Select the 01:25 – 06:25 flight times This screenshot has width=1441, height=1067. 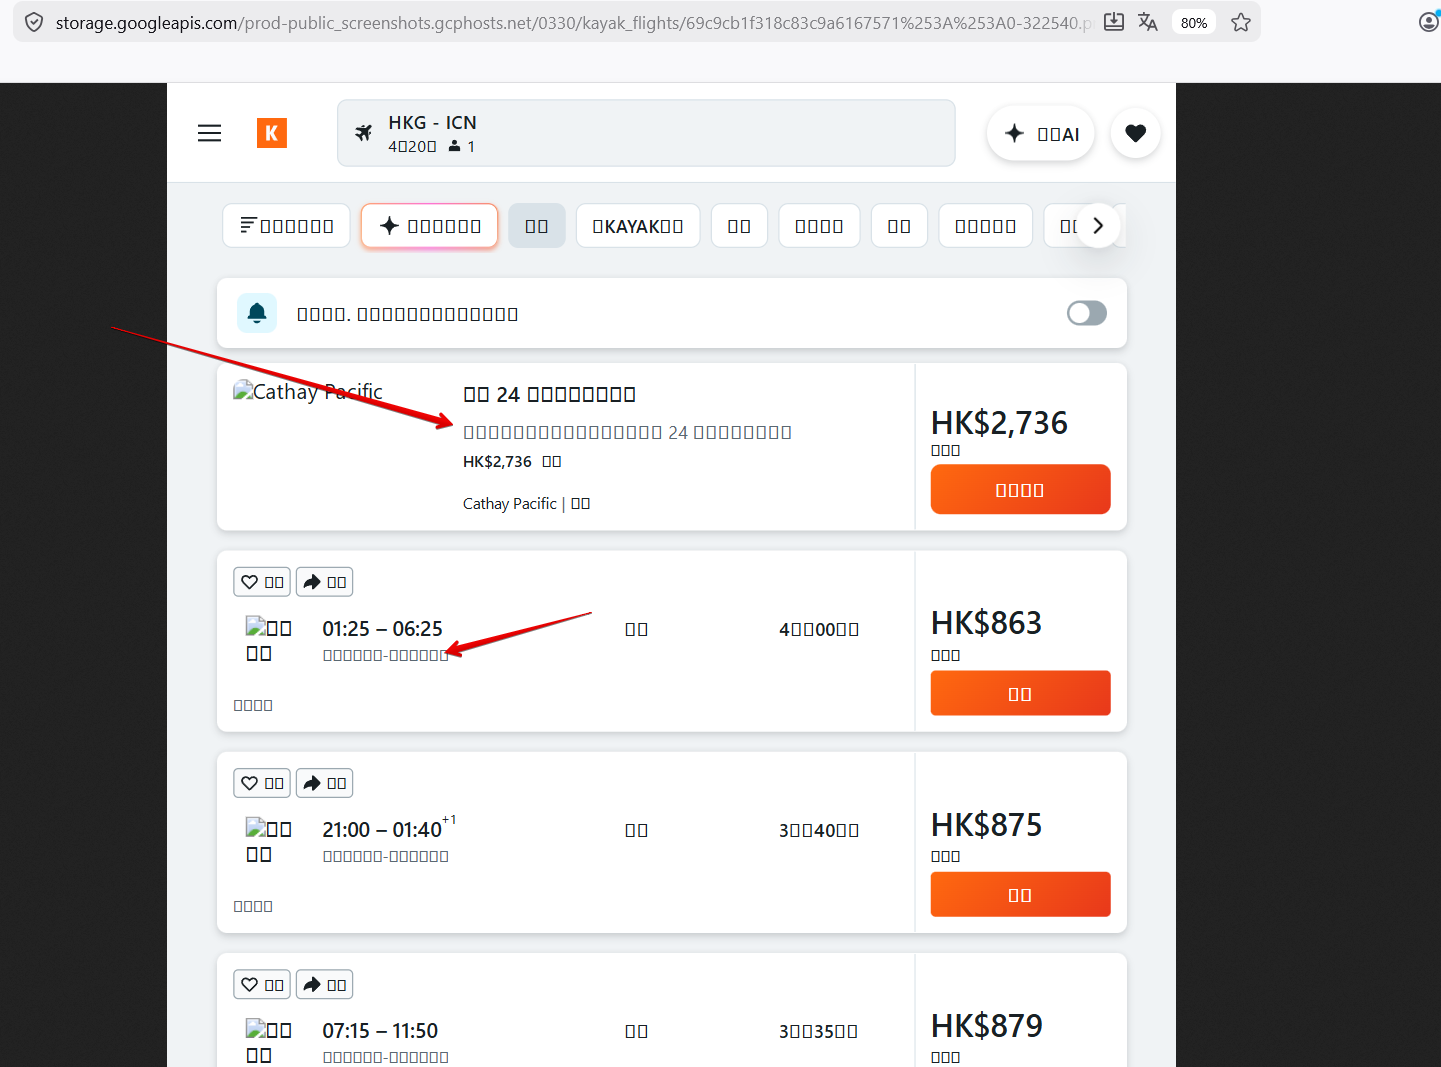click(x=382, y=629)
